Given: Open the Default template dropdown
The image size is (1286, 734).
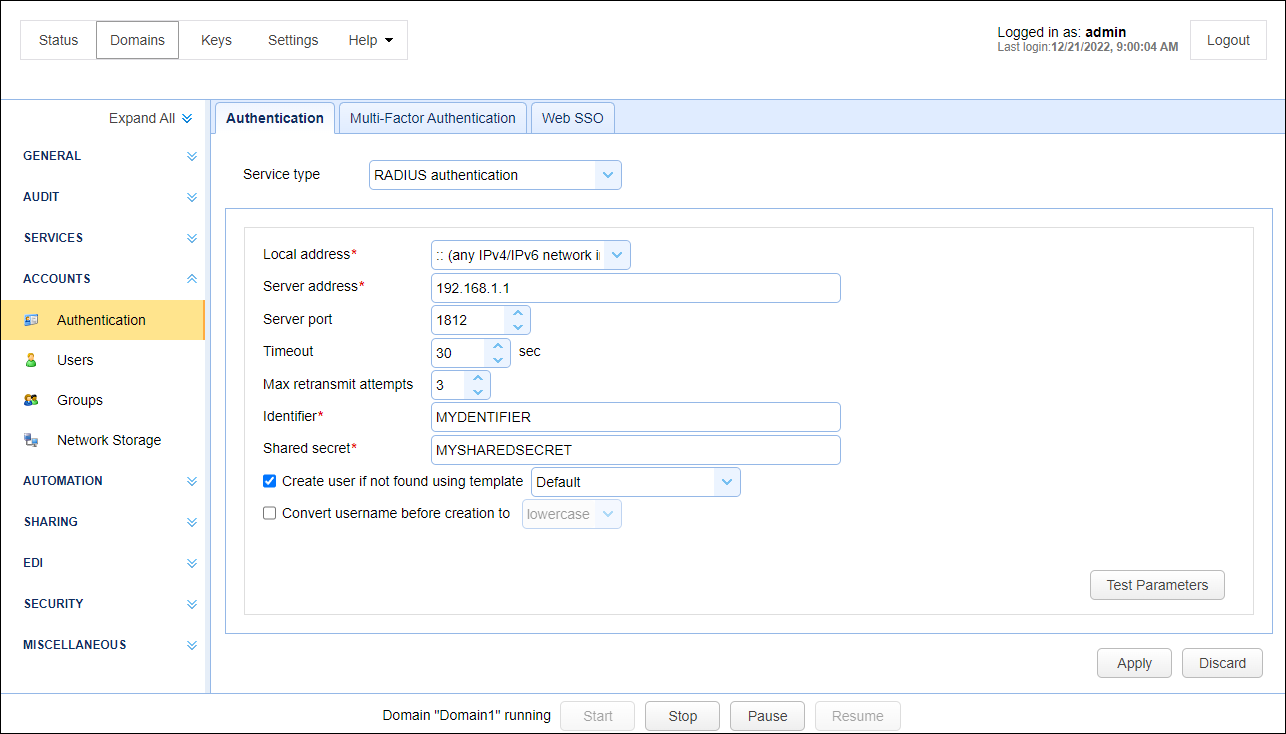Looking at the screenshot, I should pyautogui.click(x=727, y=482).
